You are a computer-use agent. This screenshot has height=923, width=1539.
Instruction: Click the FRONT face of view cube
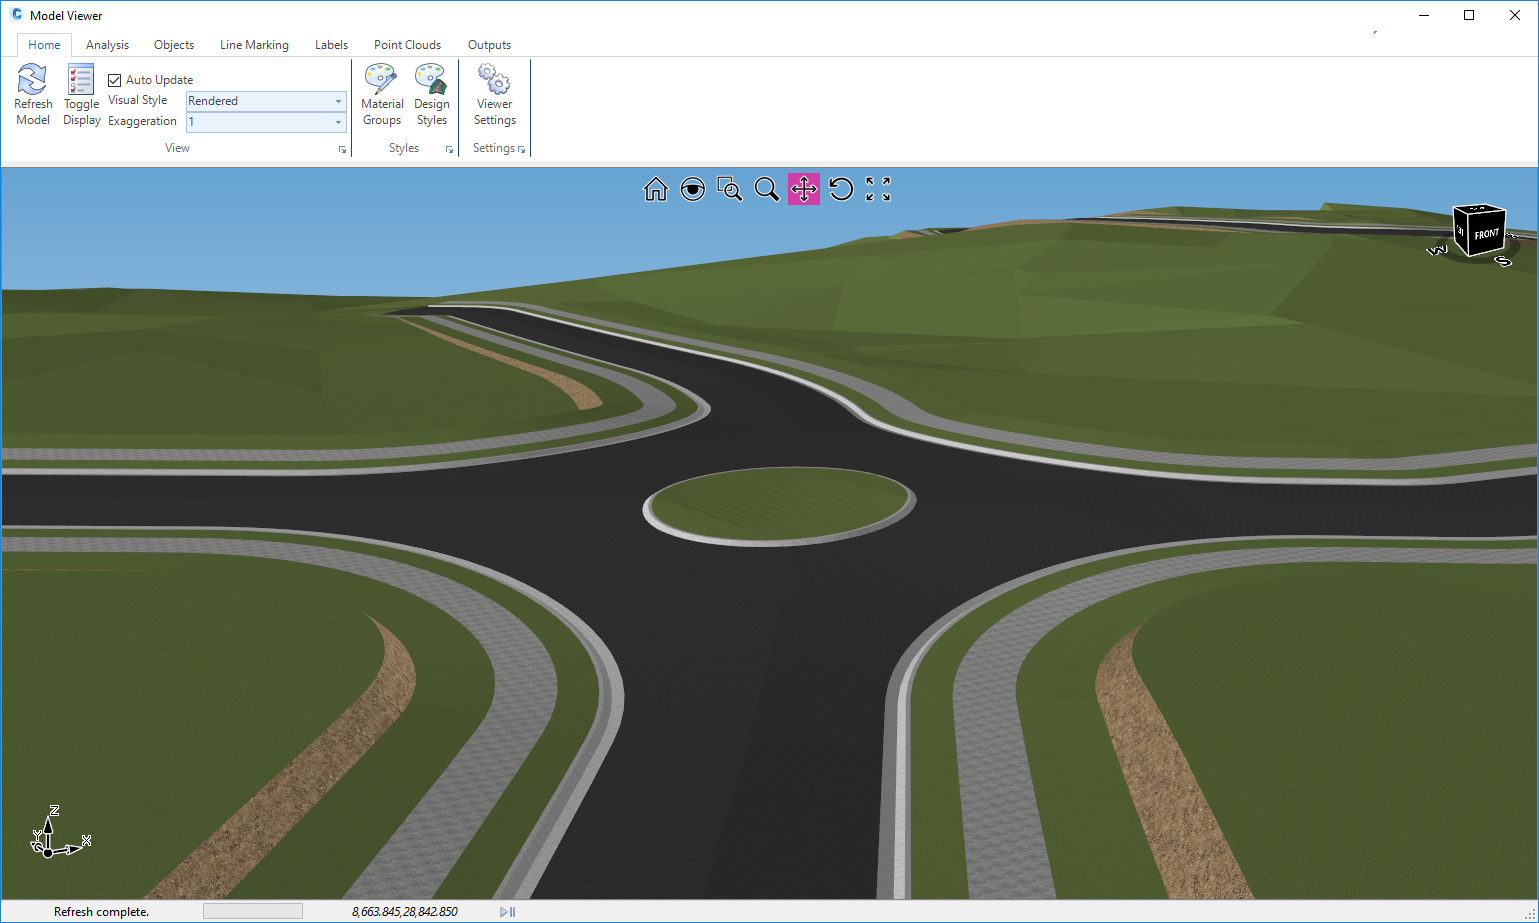1486,234
